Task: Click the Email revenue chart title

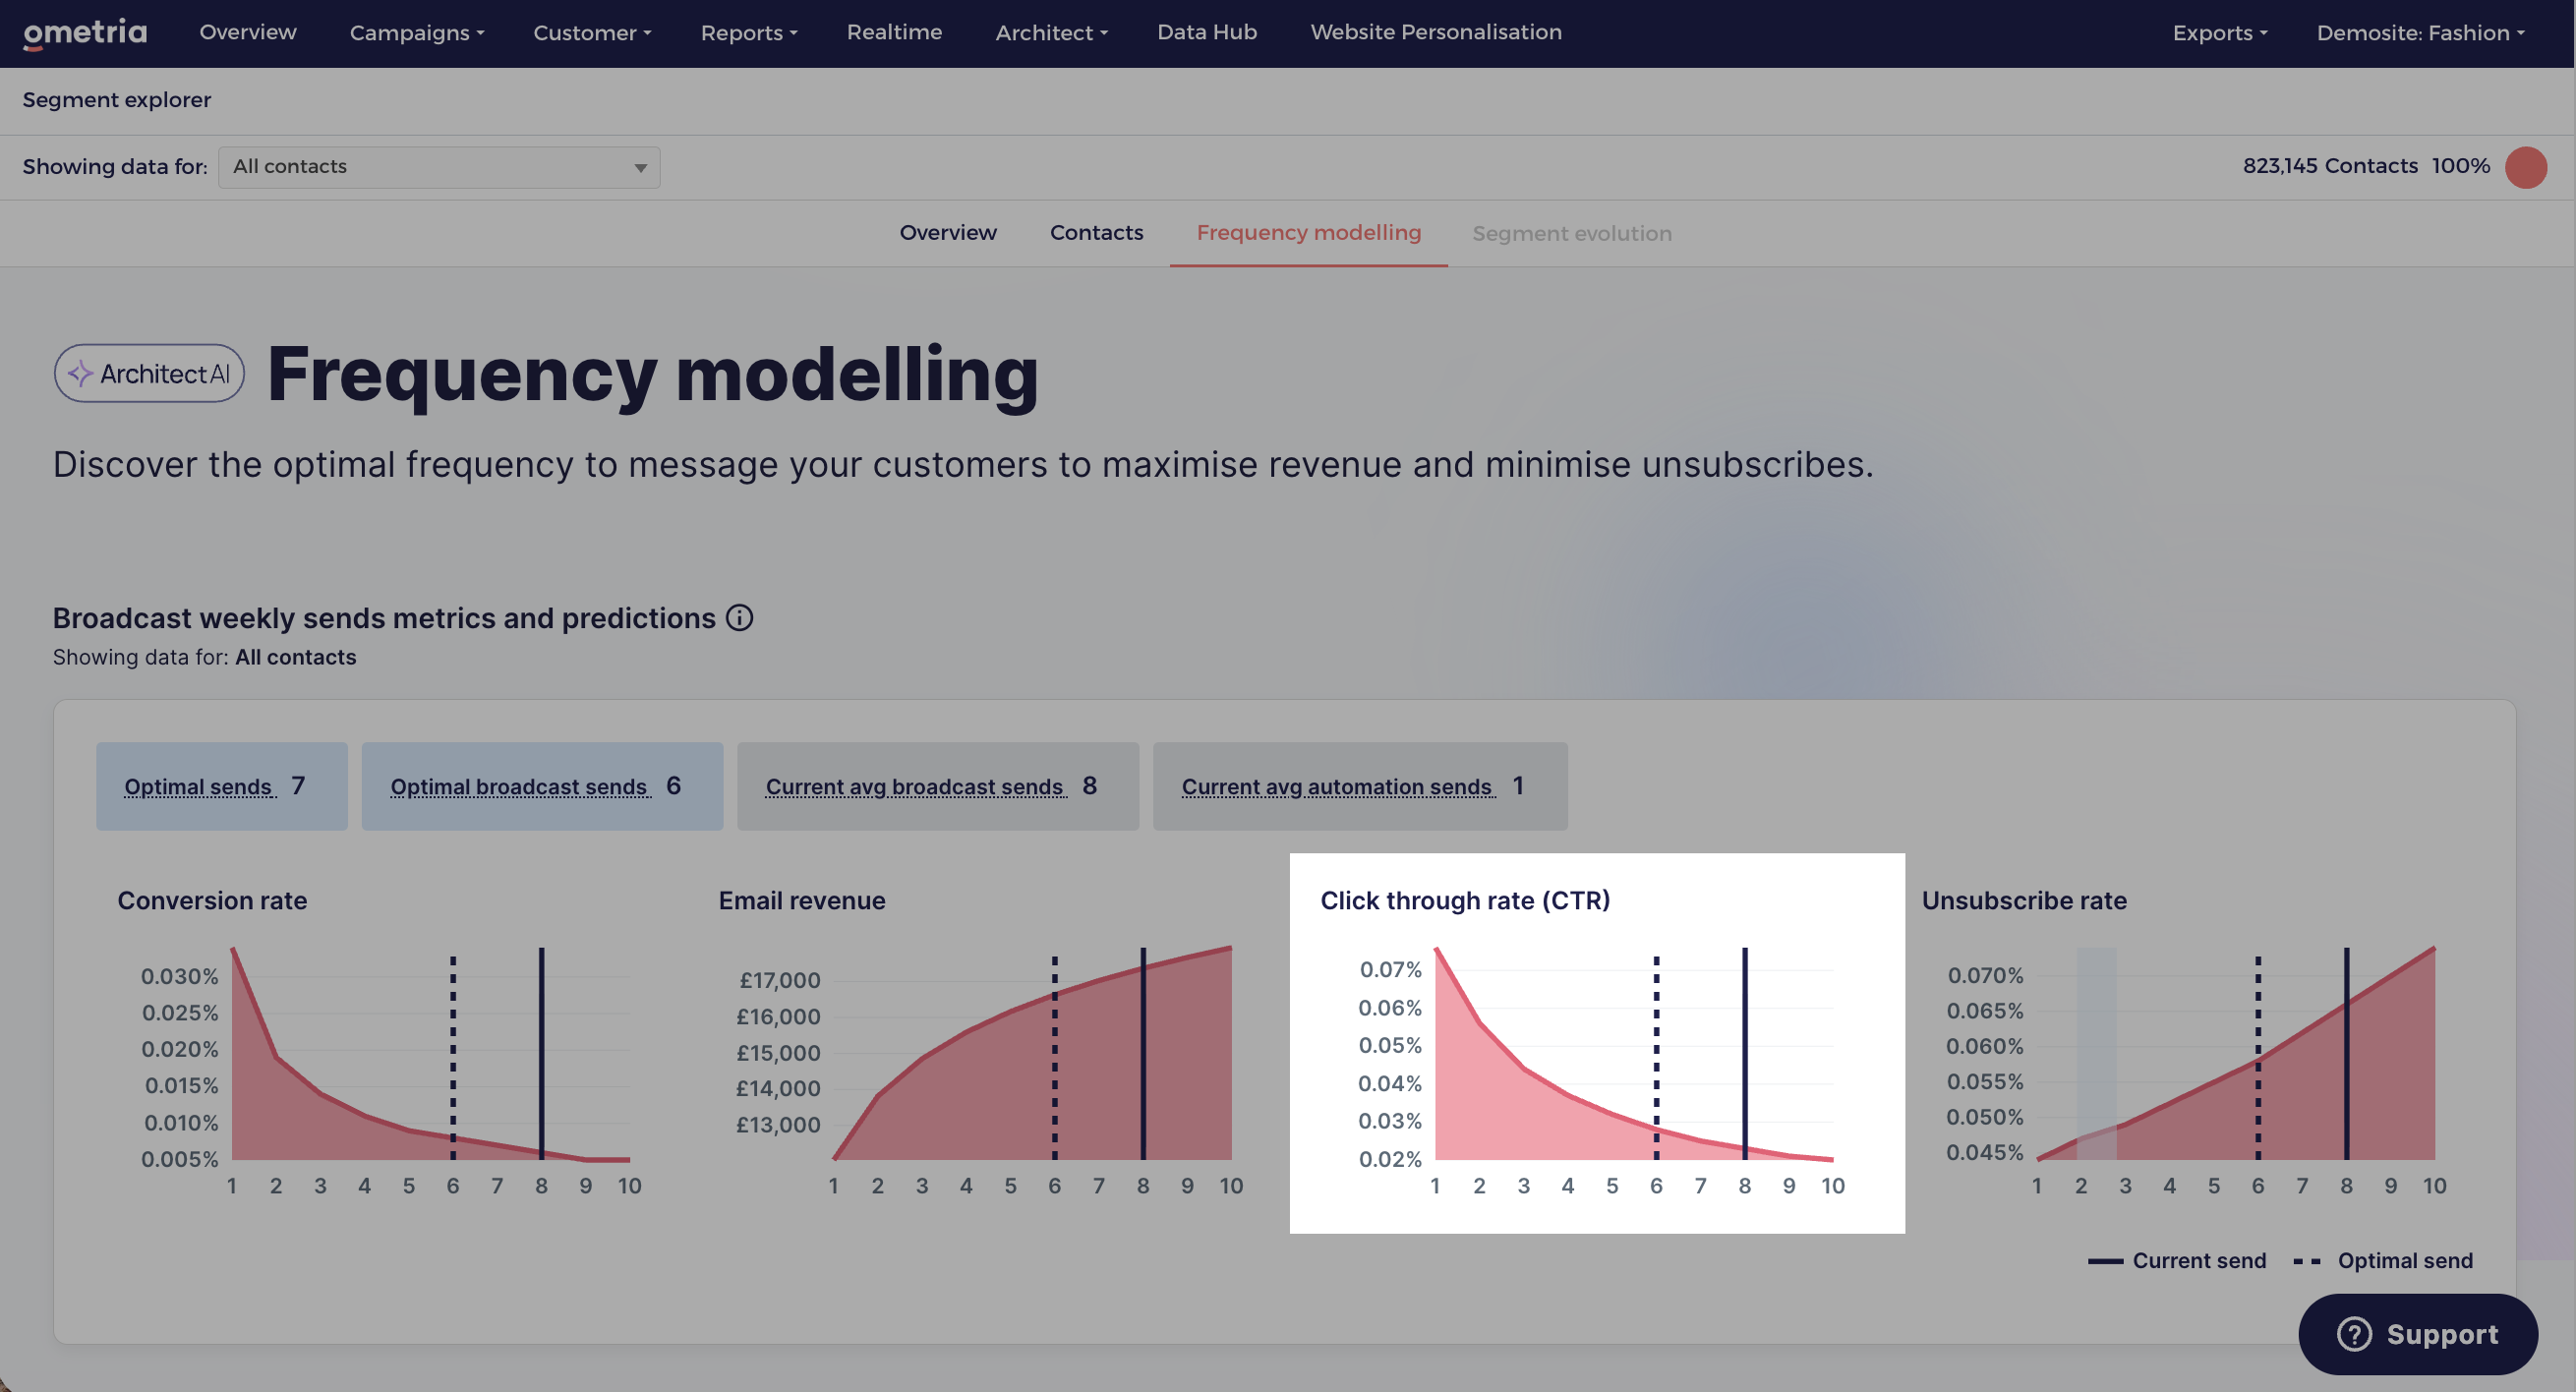Action: pos(802,901)
